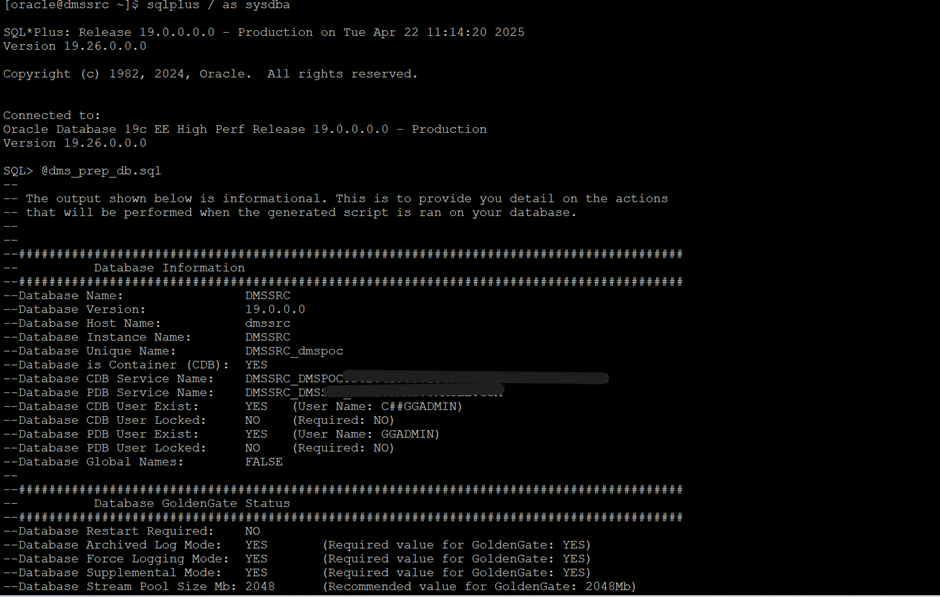Click the Recommended value for GoldenGate: 2048Mb text
The image size is (940, 597).
coord(480,586)
